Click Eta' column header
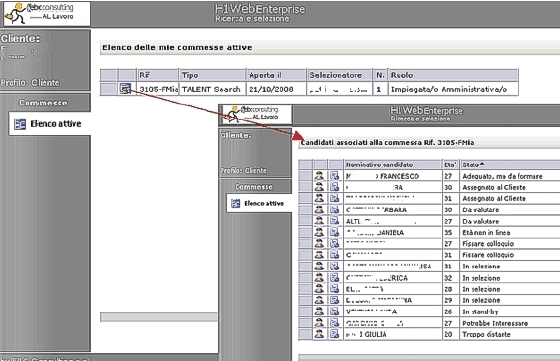The width and height of the screenshot is (560, 361). click(x=451, y=165)
